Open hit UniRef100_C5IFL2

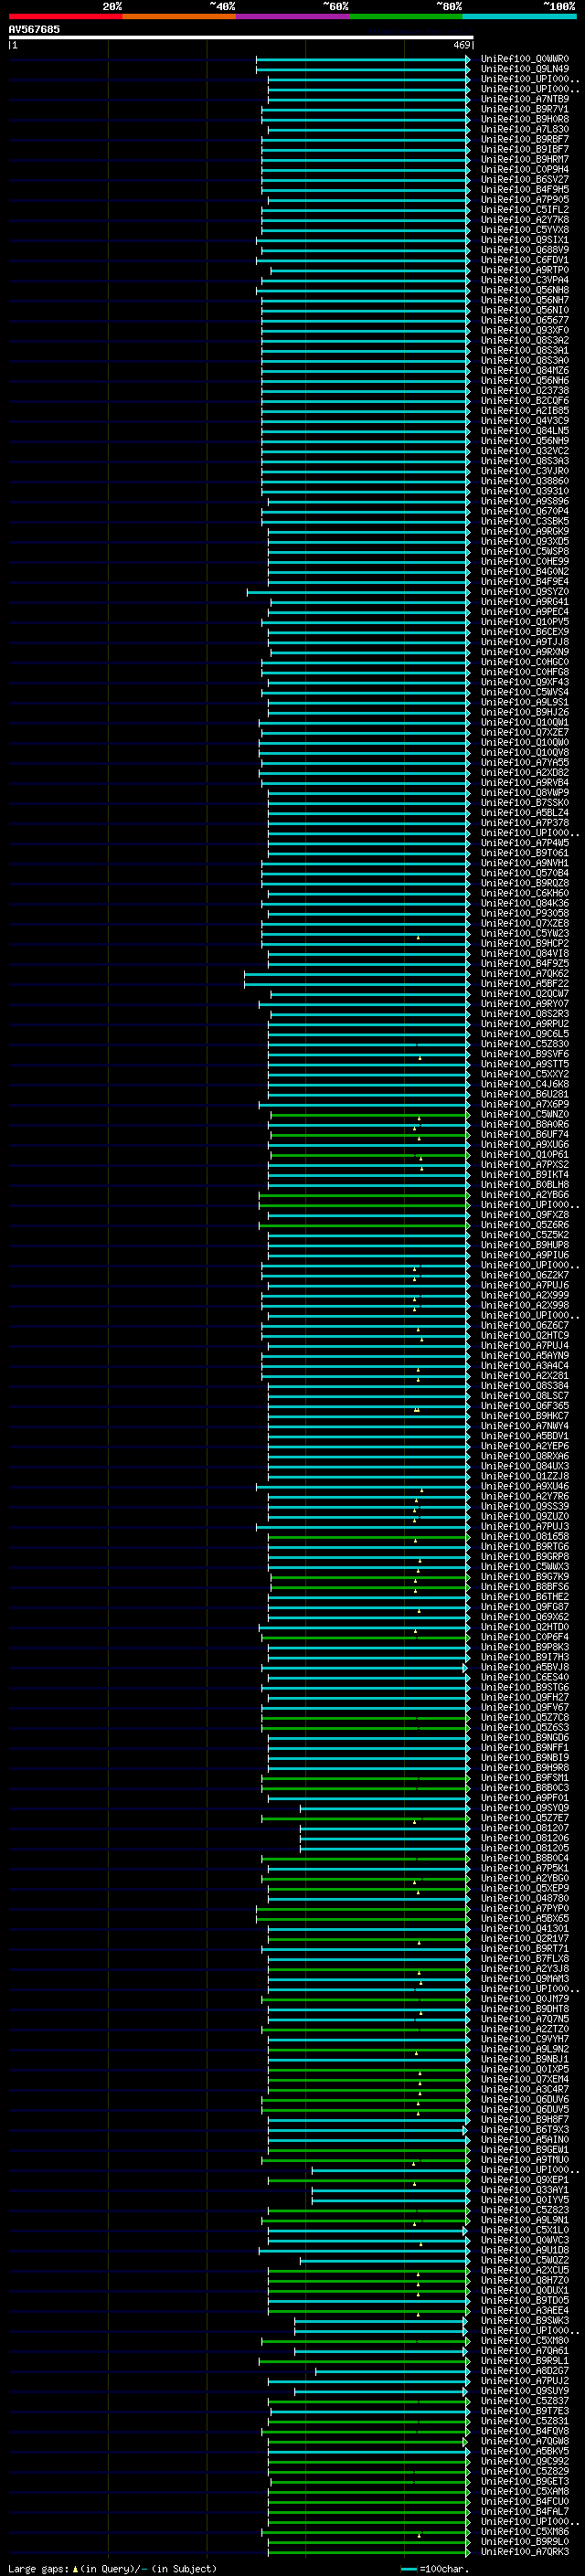(x=524, y=210)
